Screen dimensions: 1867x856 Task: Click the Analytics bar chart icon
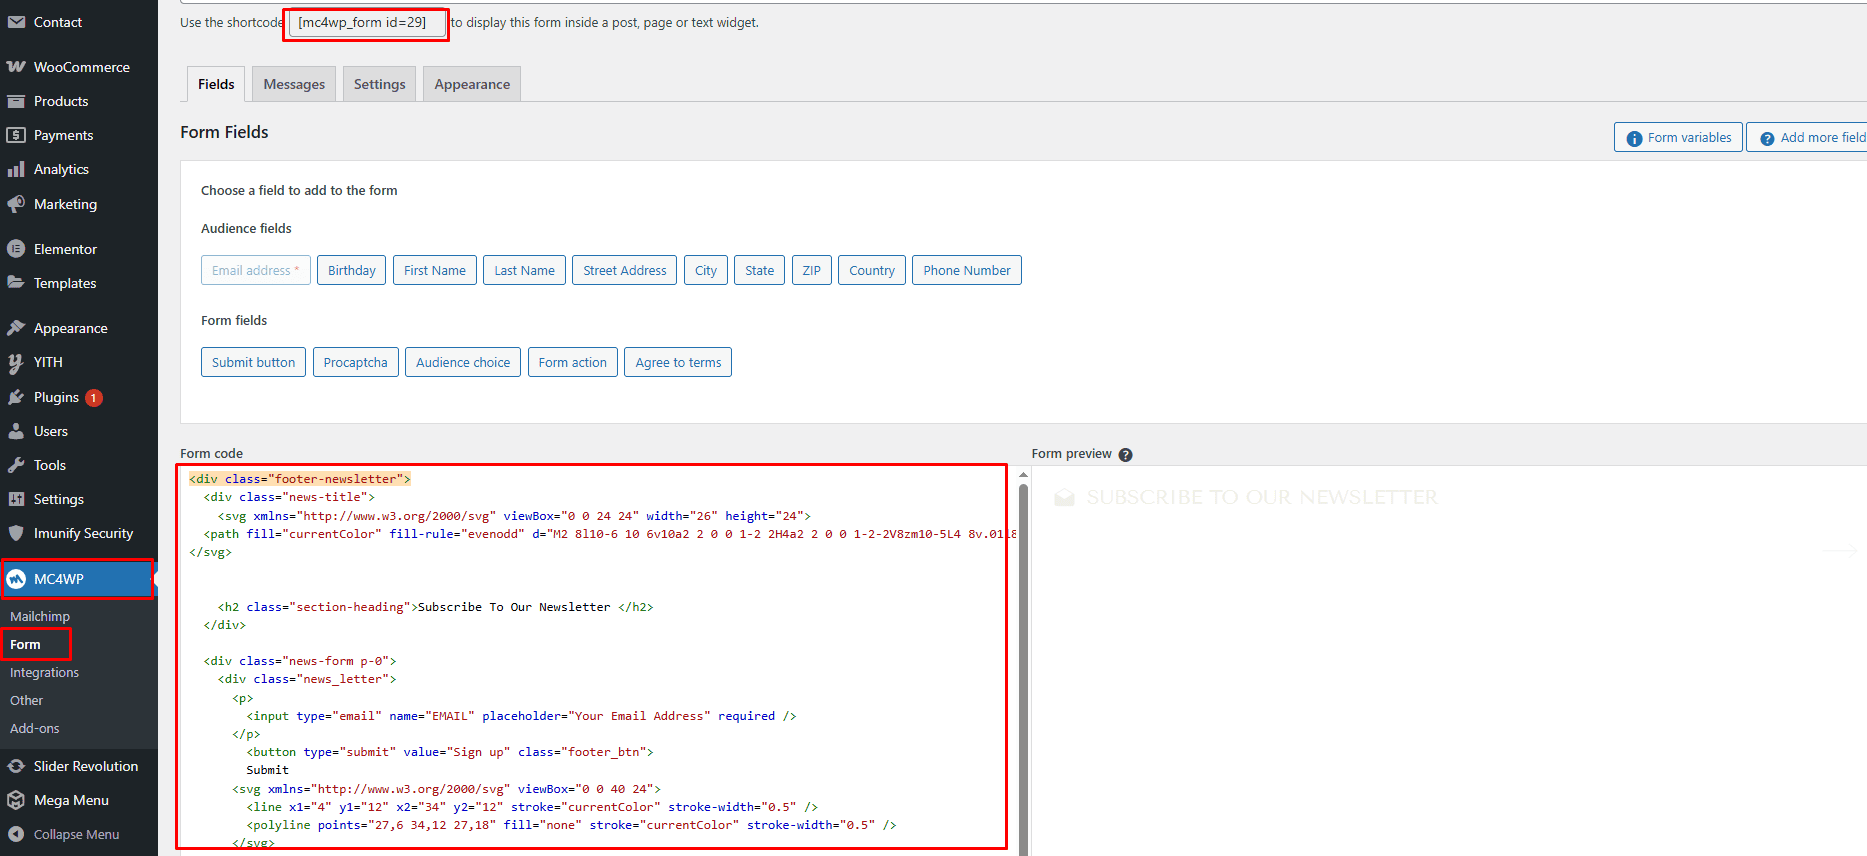16,169
